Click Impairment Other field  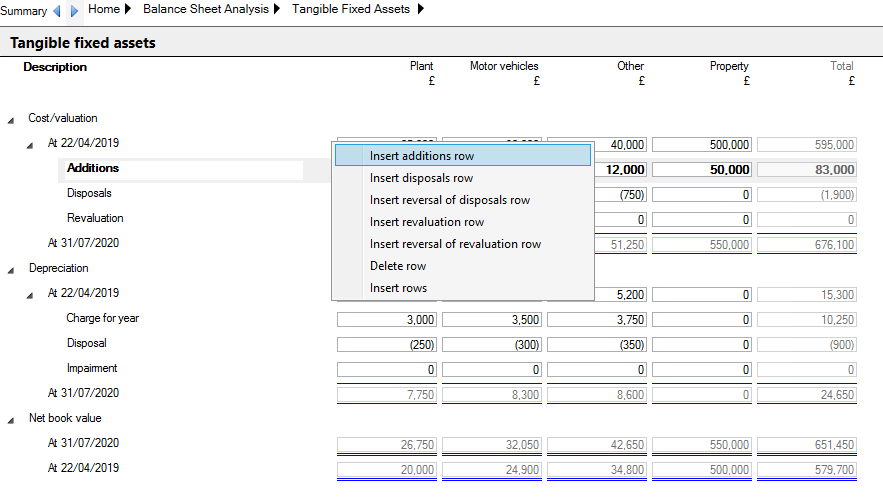point(596,370)
